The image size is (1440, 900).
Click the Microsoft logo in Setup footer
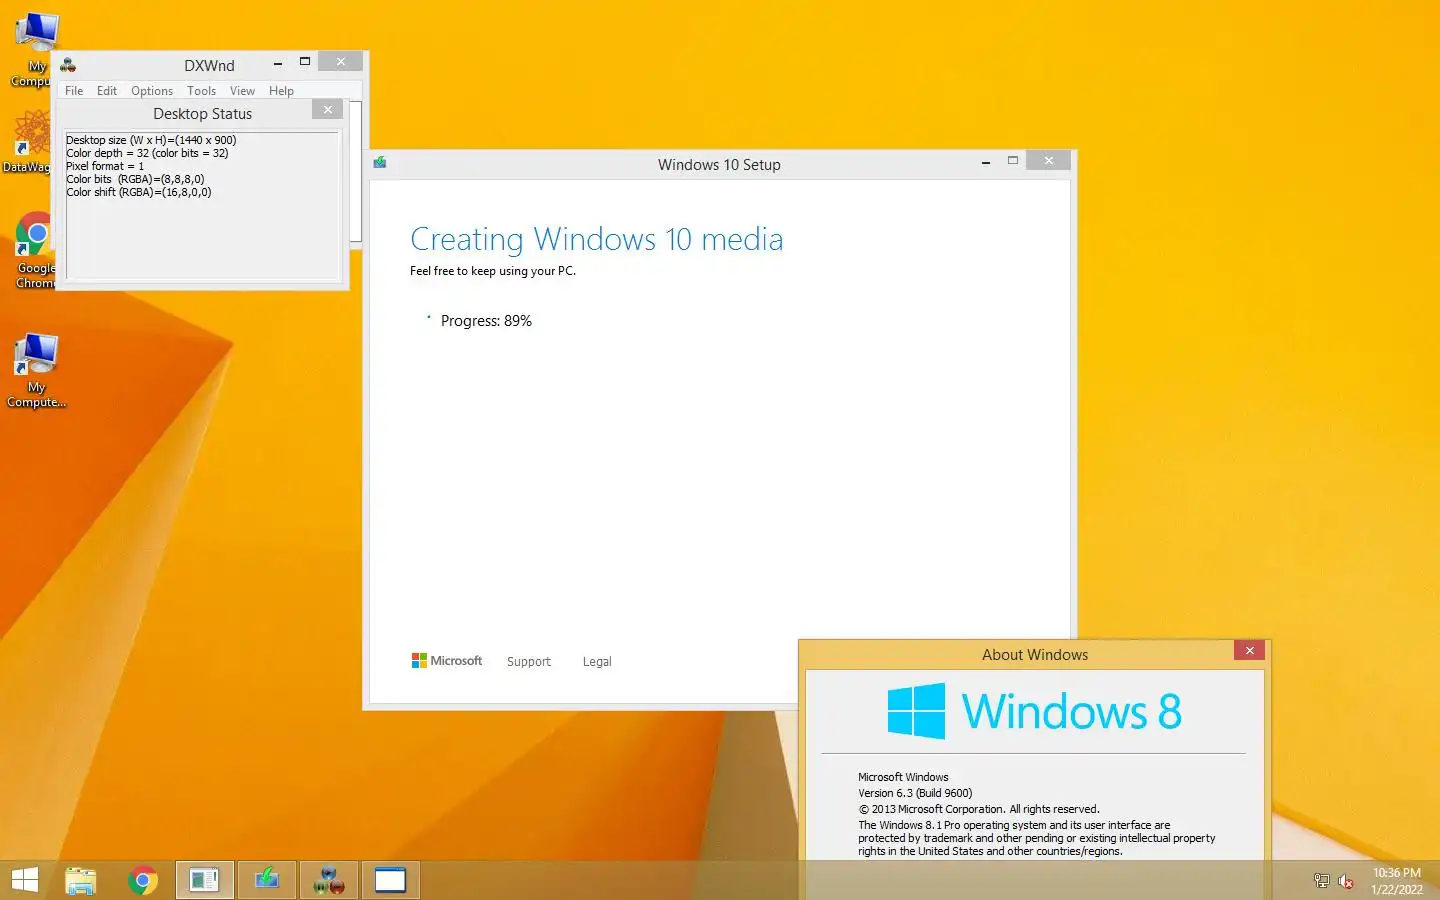tap(447, 661)
